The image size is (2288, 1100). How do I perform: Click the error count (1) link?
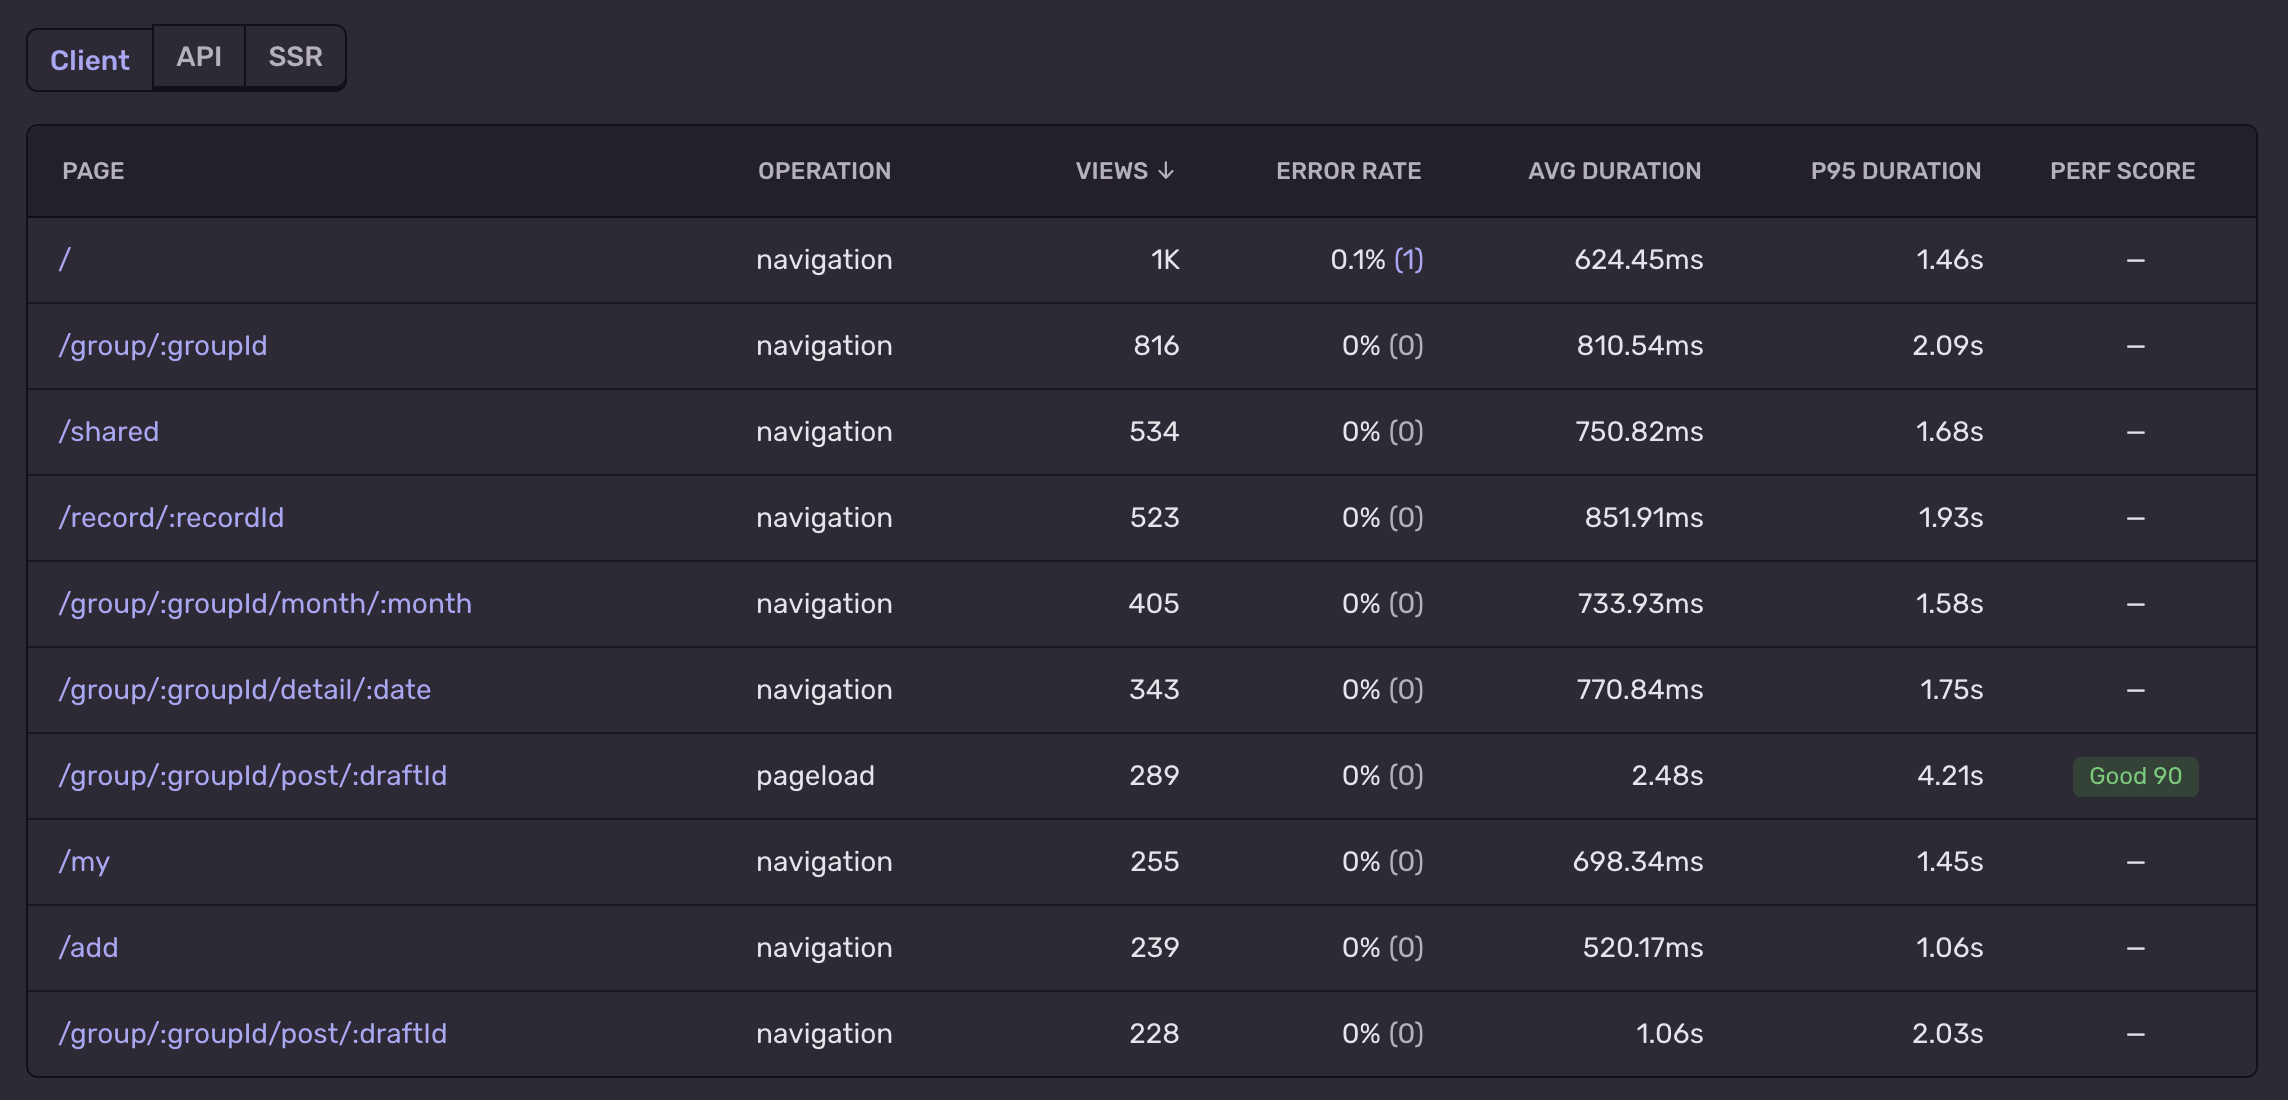[x=1408, y=260]
